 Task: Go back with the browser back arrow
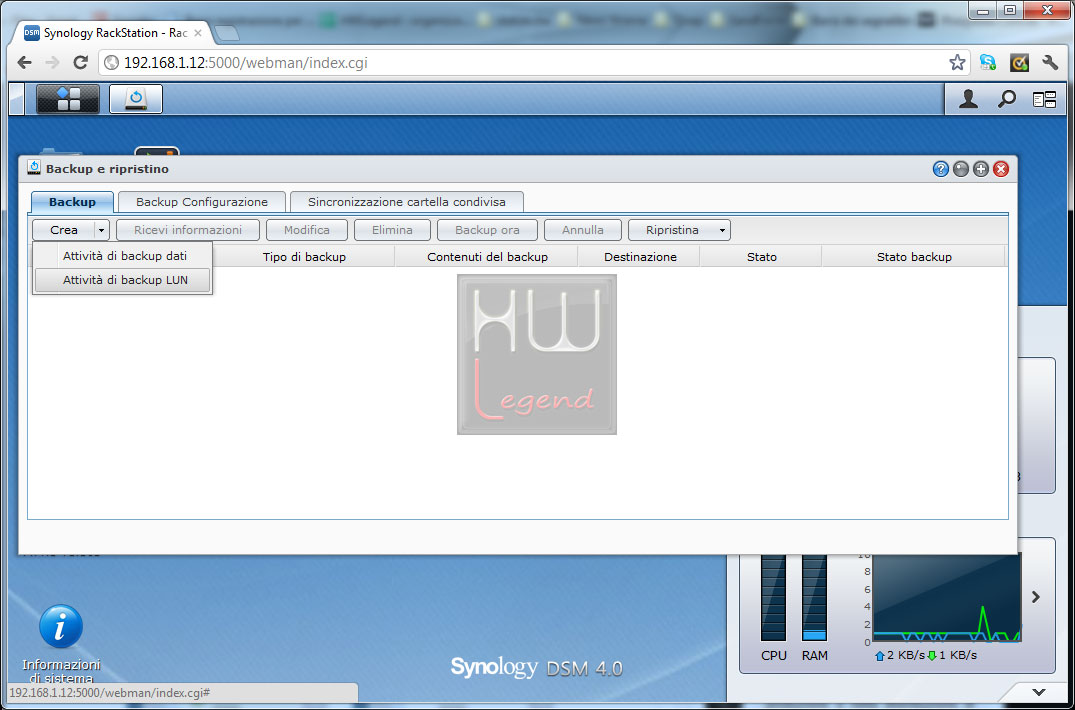click(x=25, y=63)
